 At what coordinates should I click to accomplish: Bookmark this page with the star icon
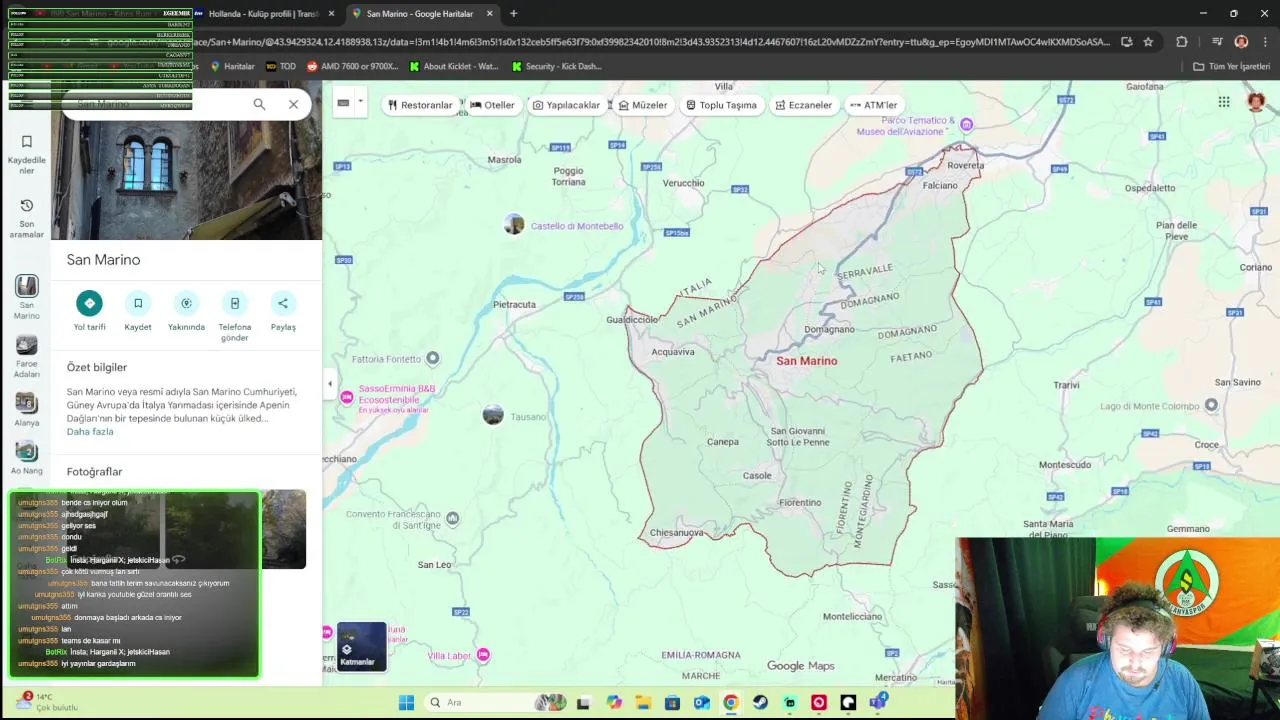[x=1148, y=42]
